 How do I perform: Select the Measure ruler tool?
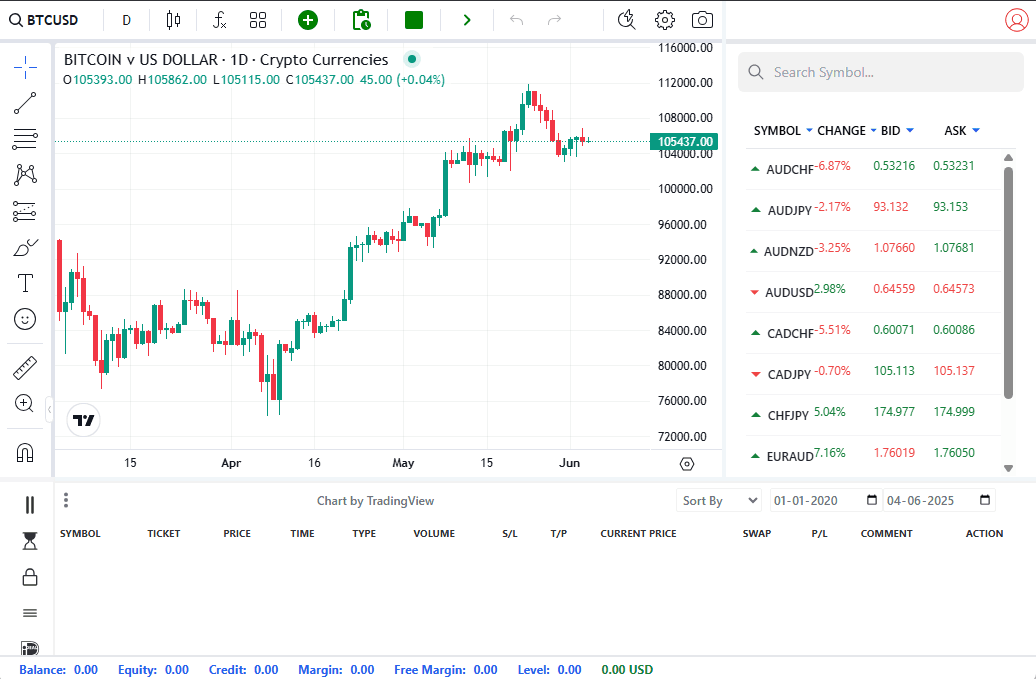point(25,367)
